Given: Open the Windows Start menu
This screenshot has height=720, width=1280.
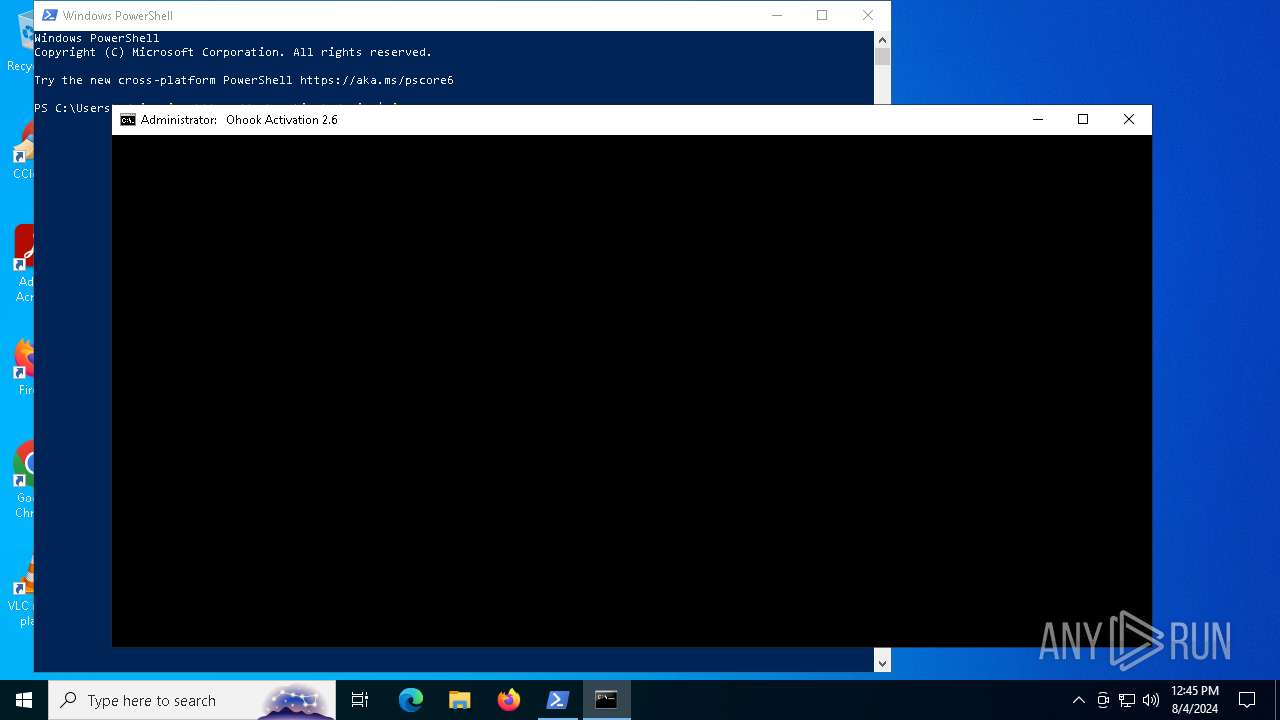Looking at the screenshot, I should tap(24, 700).
